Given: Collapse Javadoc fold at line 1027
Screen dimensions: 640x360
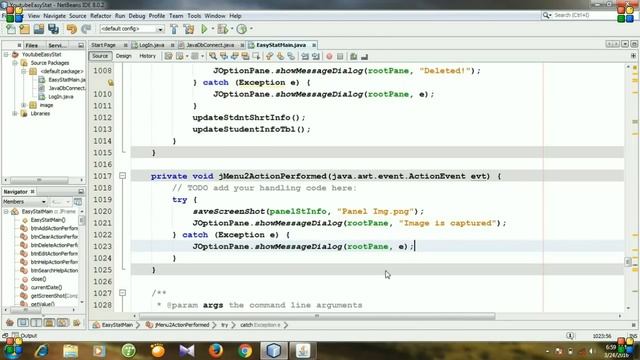Looking at the screenshot, I should pos(122,293).
